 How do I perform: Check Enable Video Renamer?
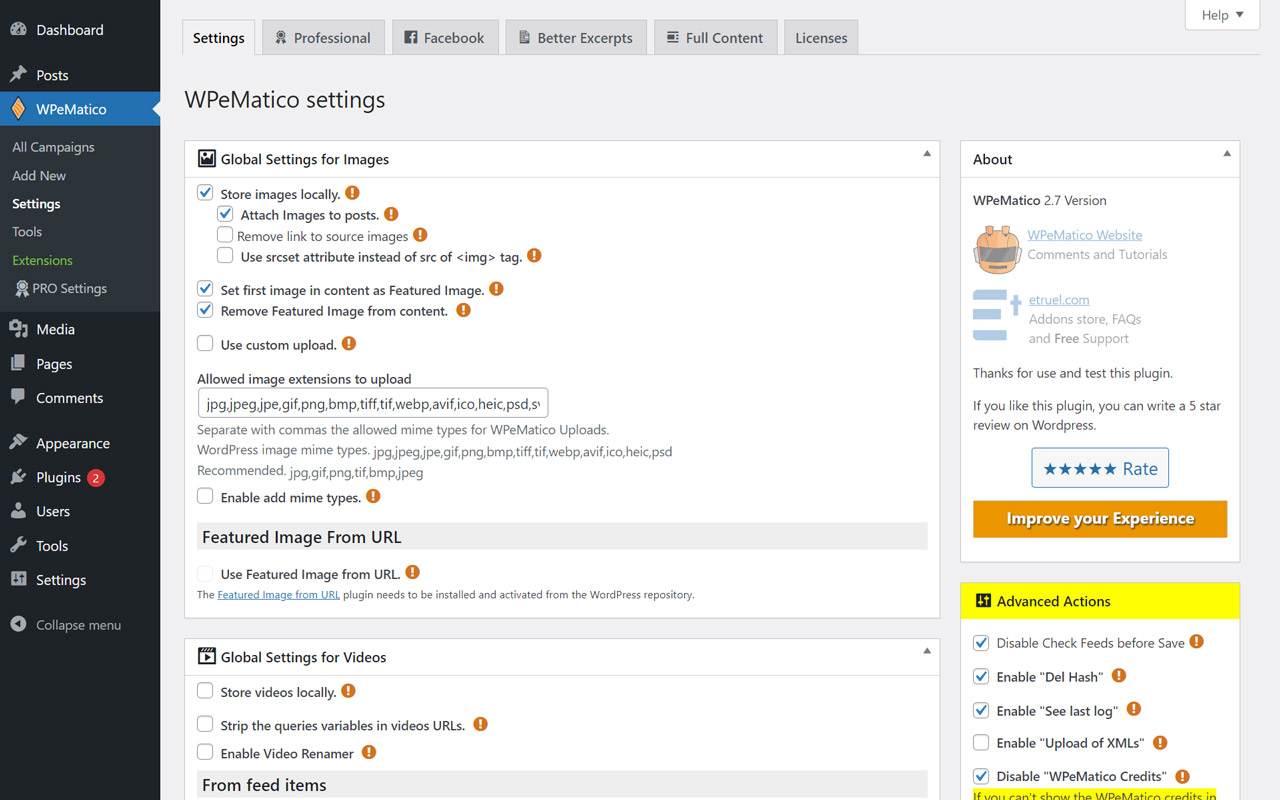tap(205, 752)
